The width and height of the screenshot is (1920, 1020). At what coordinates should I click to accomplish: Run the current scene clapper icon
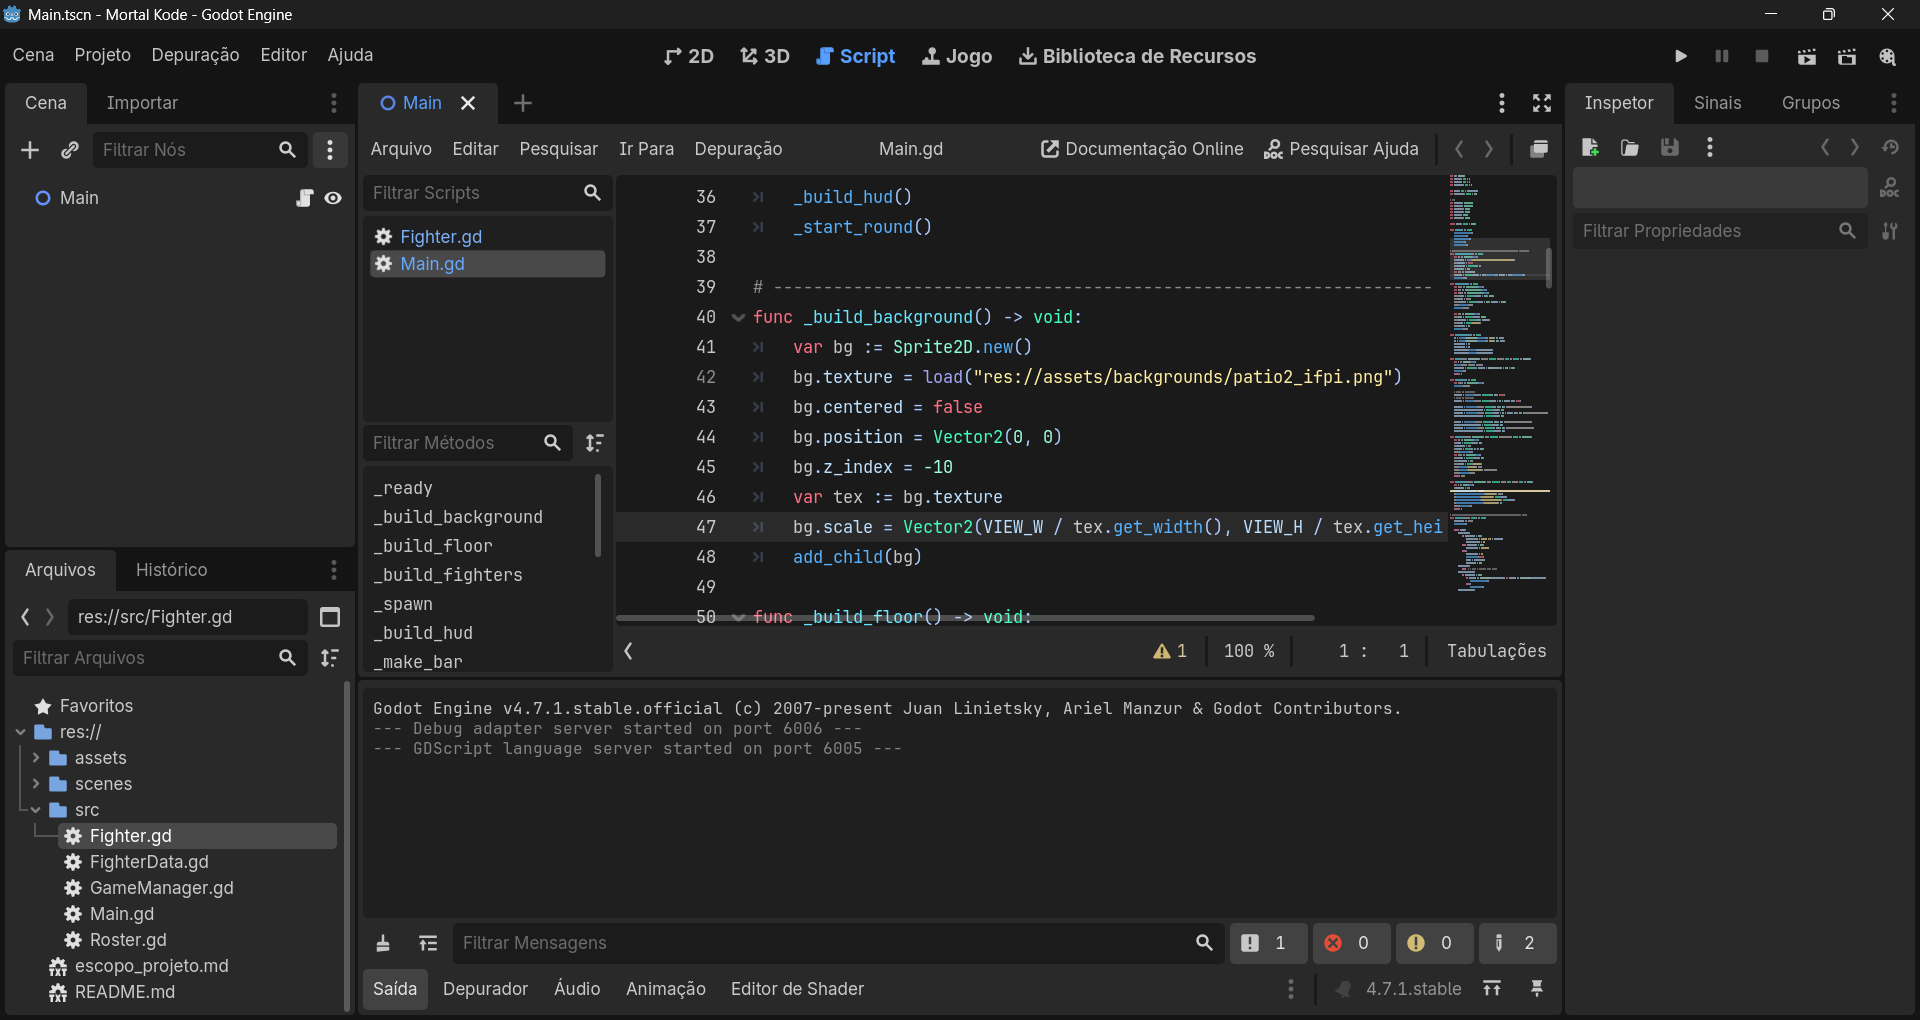tap(1806, 57)
